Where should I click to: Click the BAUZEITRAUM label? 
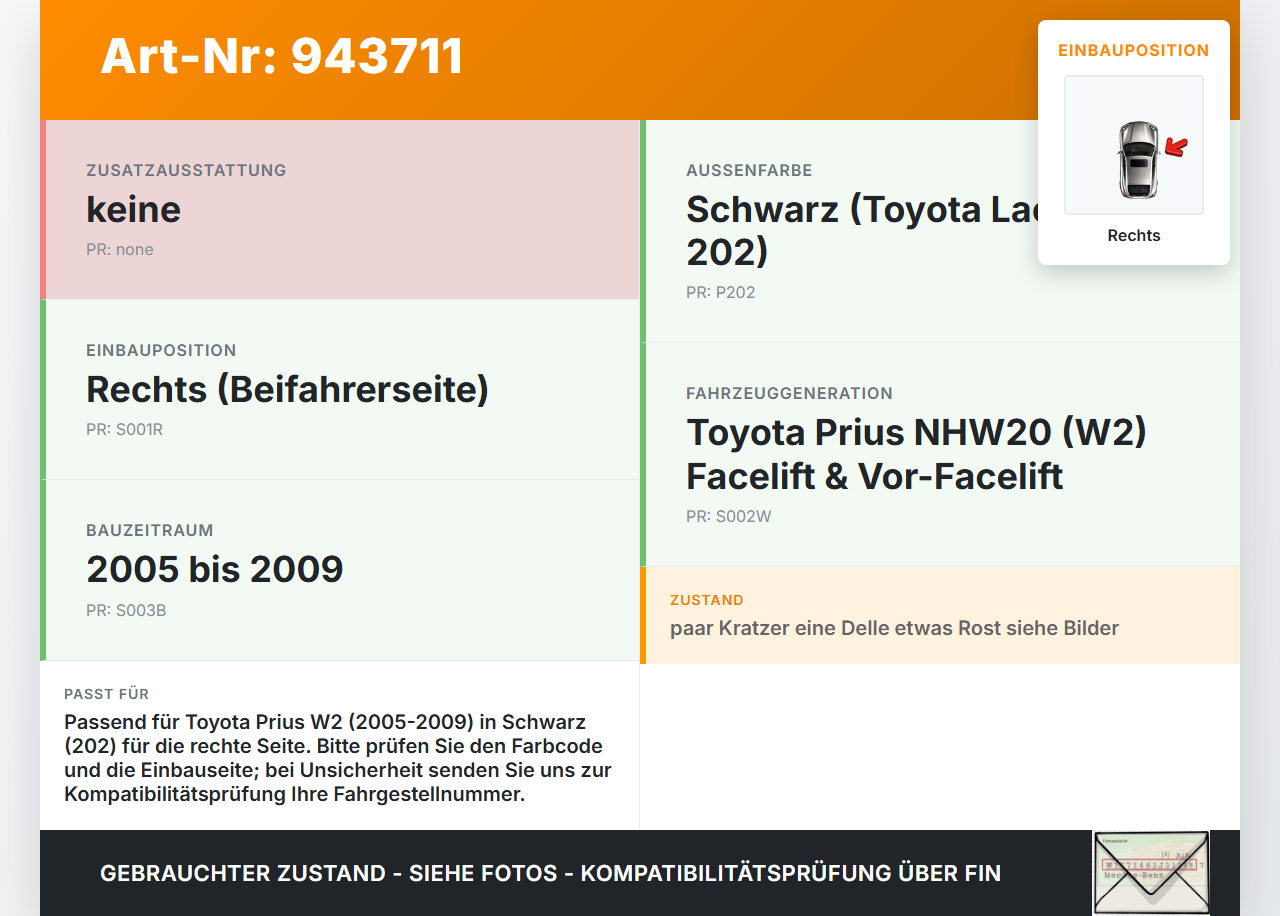150,530
